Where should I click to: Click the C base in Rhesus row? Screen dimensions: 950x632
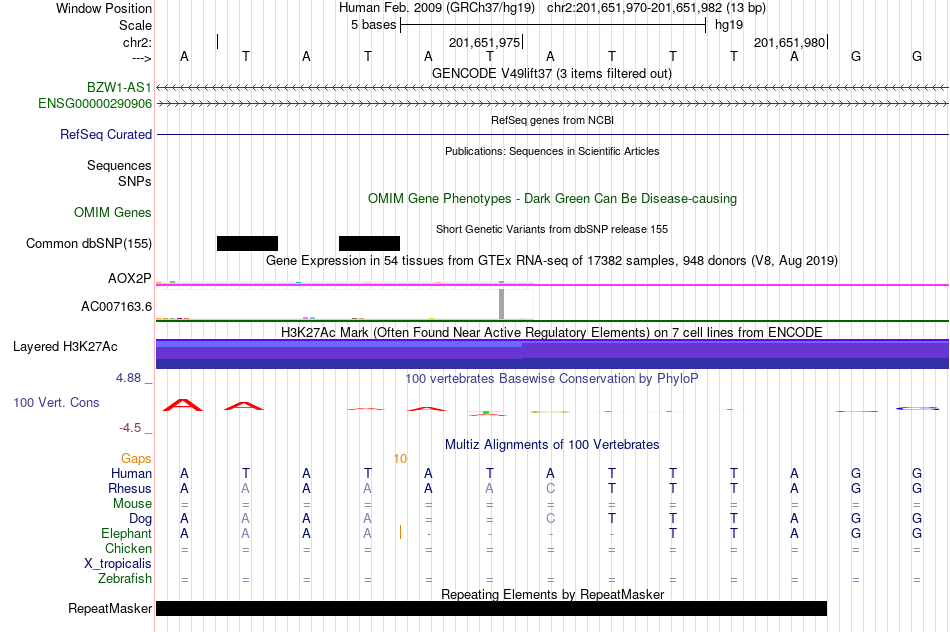point(550,489)
